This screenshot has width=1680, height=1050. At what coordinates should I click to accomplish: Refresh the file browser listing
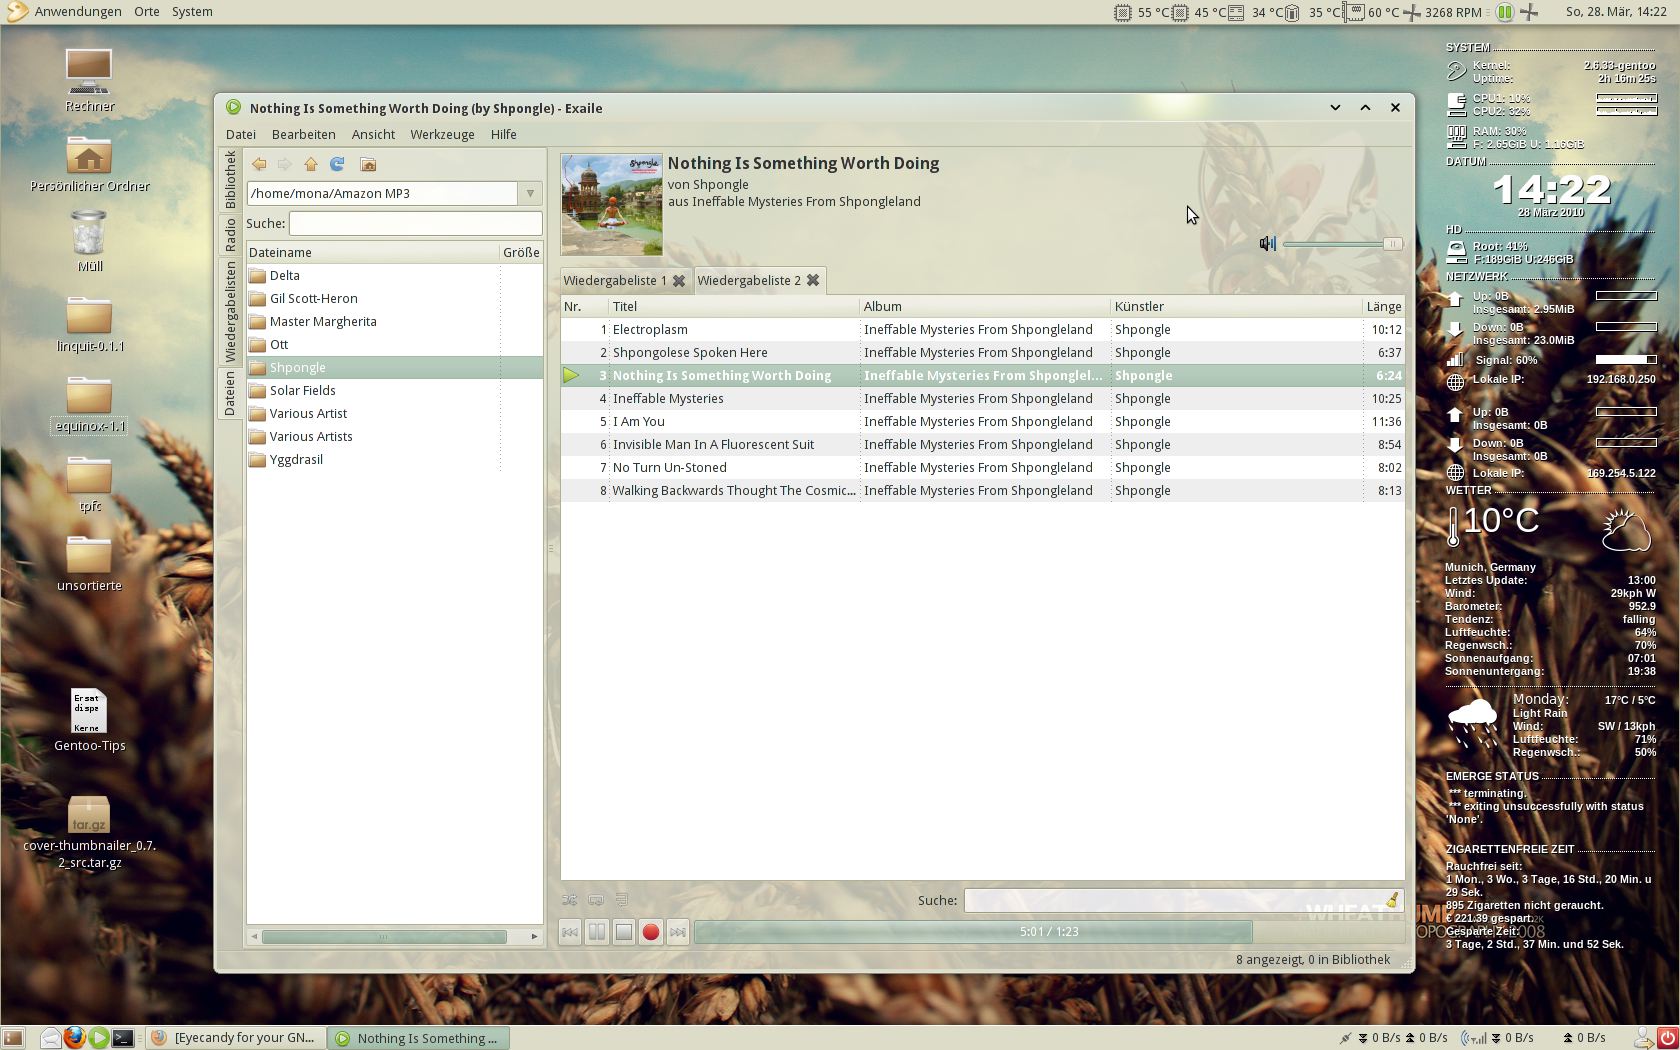pyautogui.click(x=338, y=164)
